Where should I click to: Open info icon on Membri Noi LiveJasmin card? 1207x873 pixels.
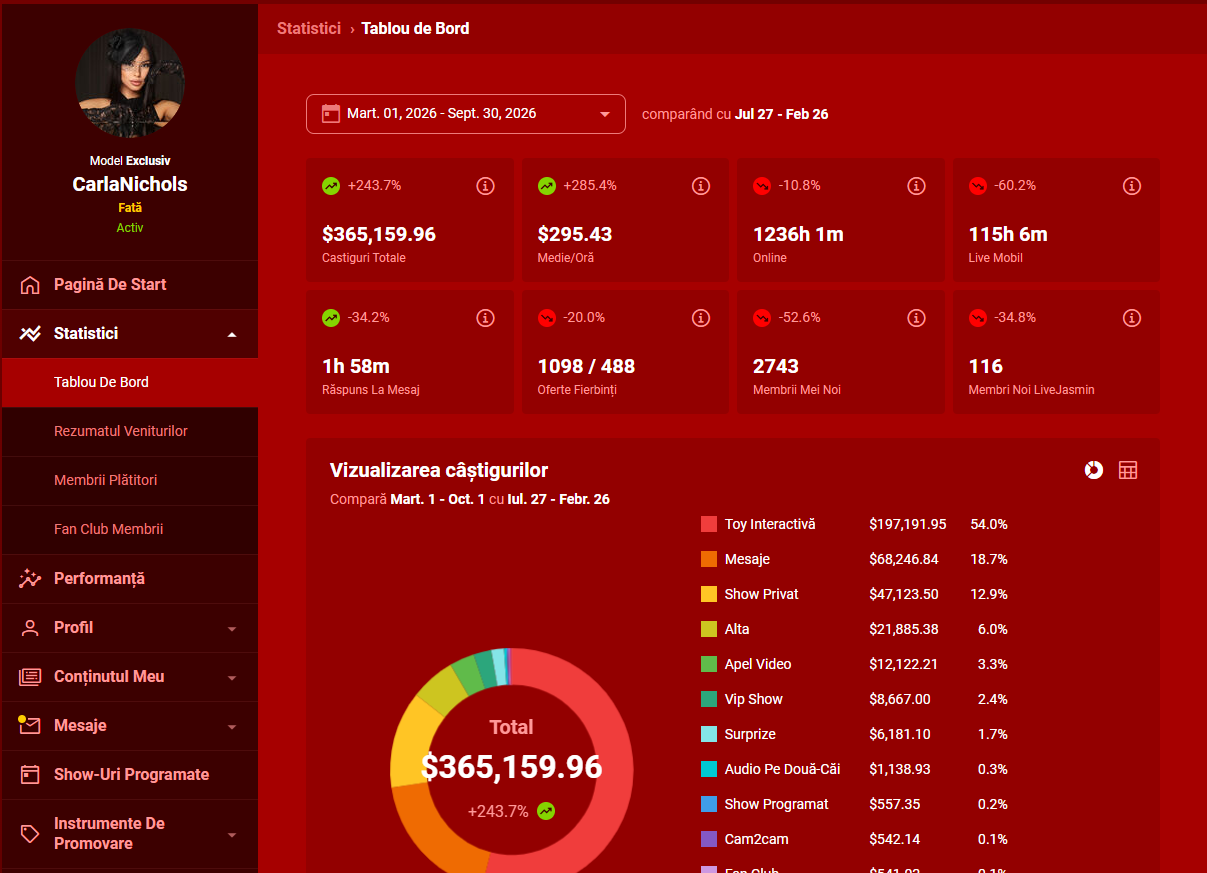pos(1132,318)
